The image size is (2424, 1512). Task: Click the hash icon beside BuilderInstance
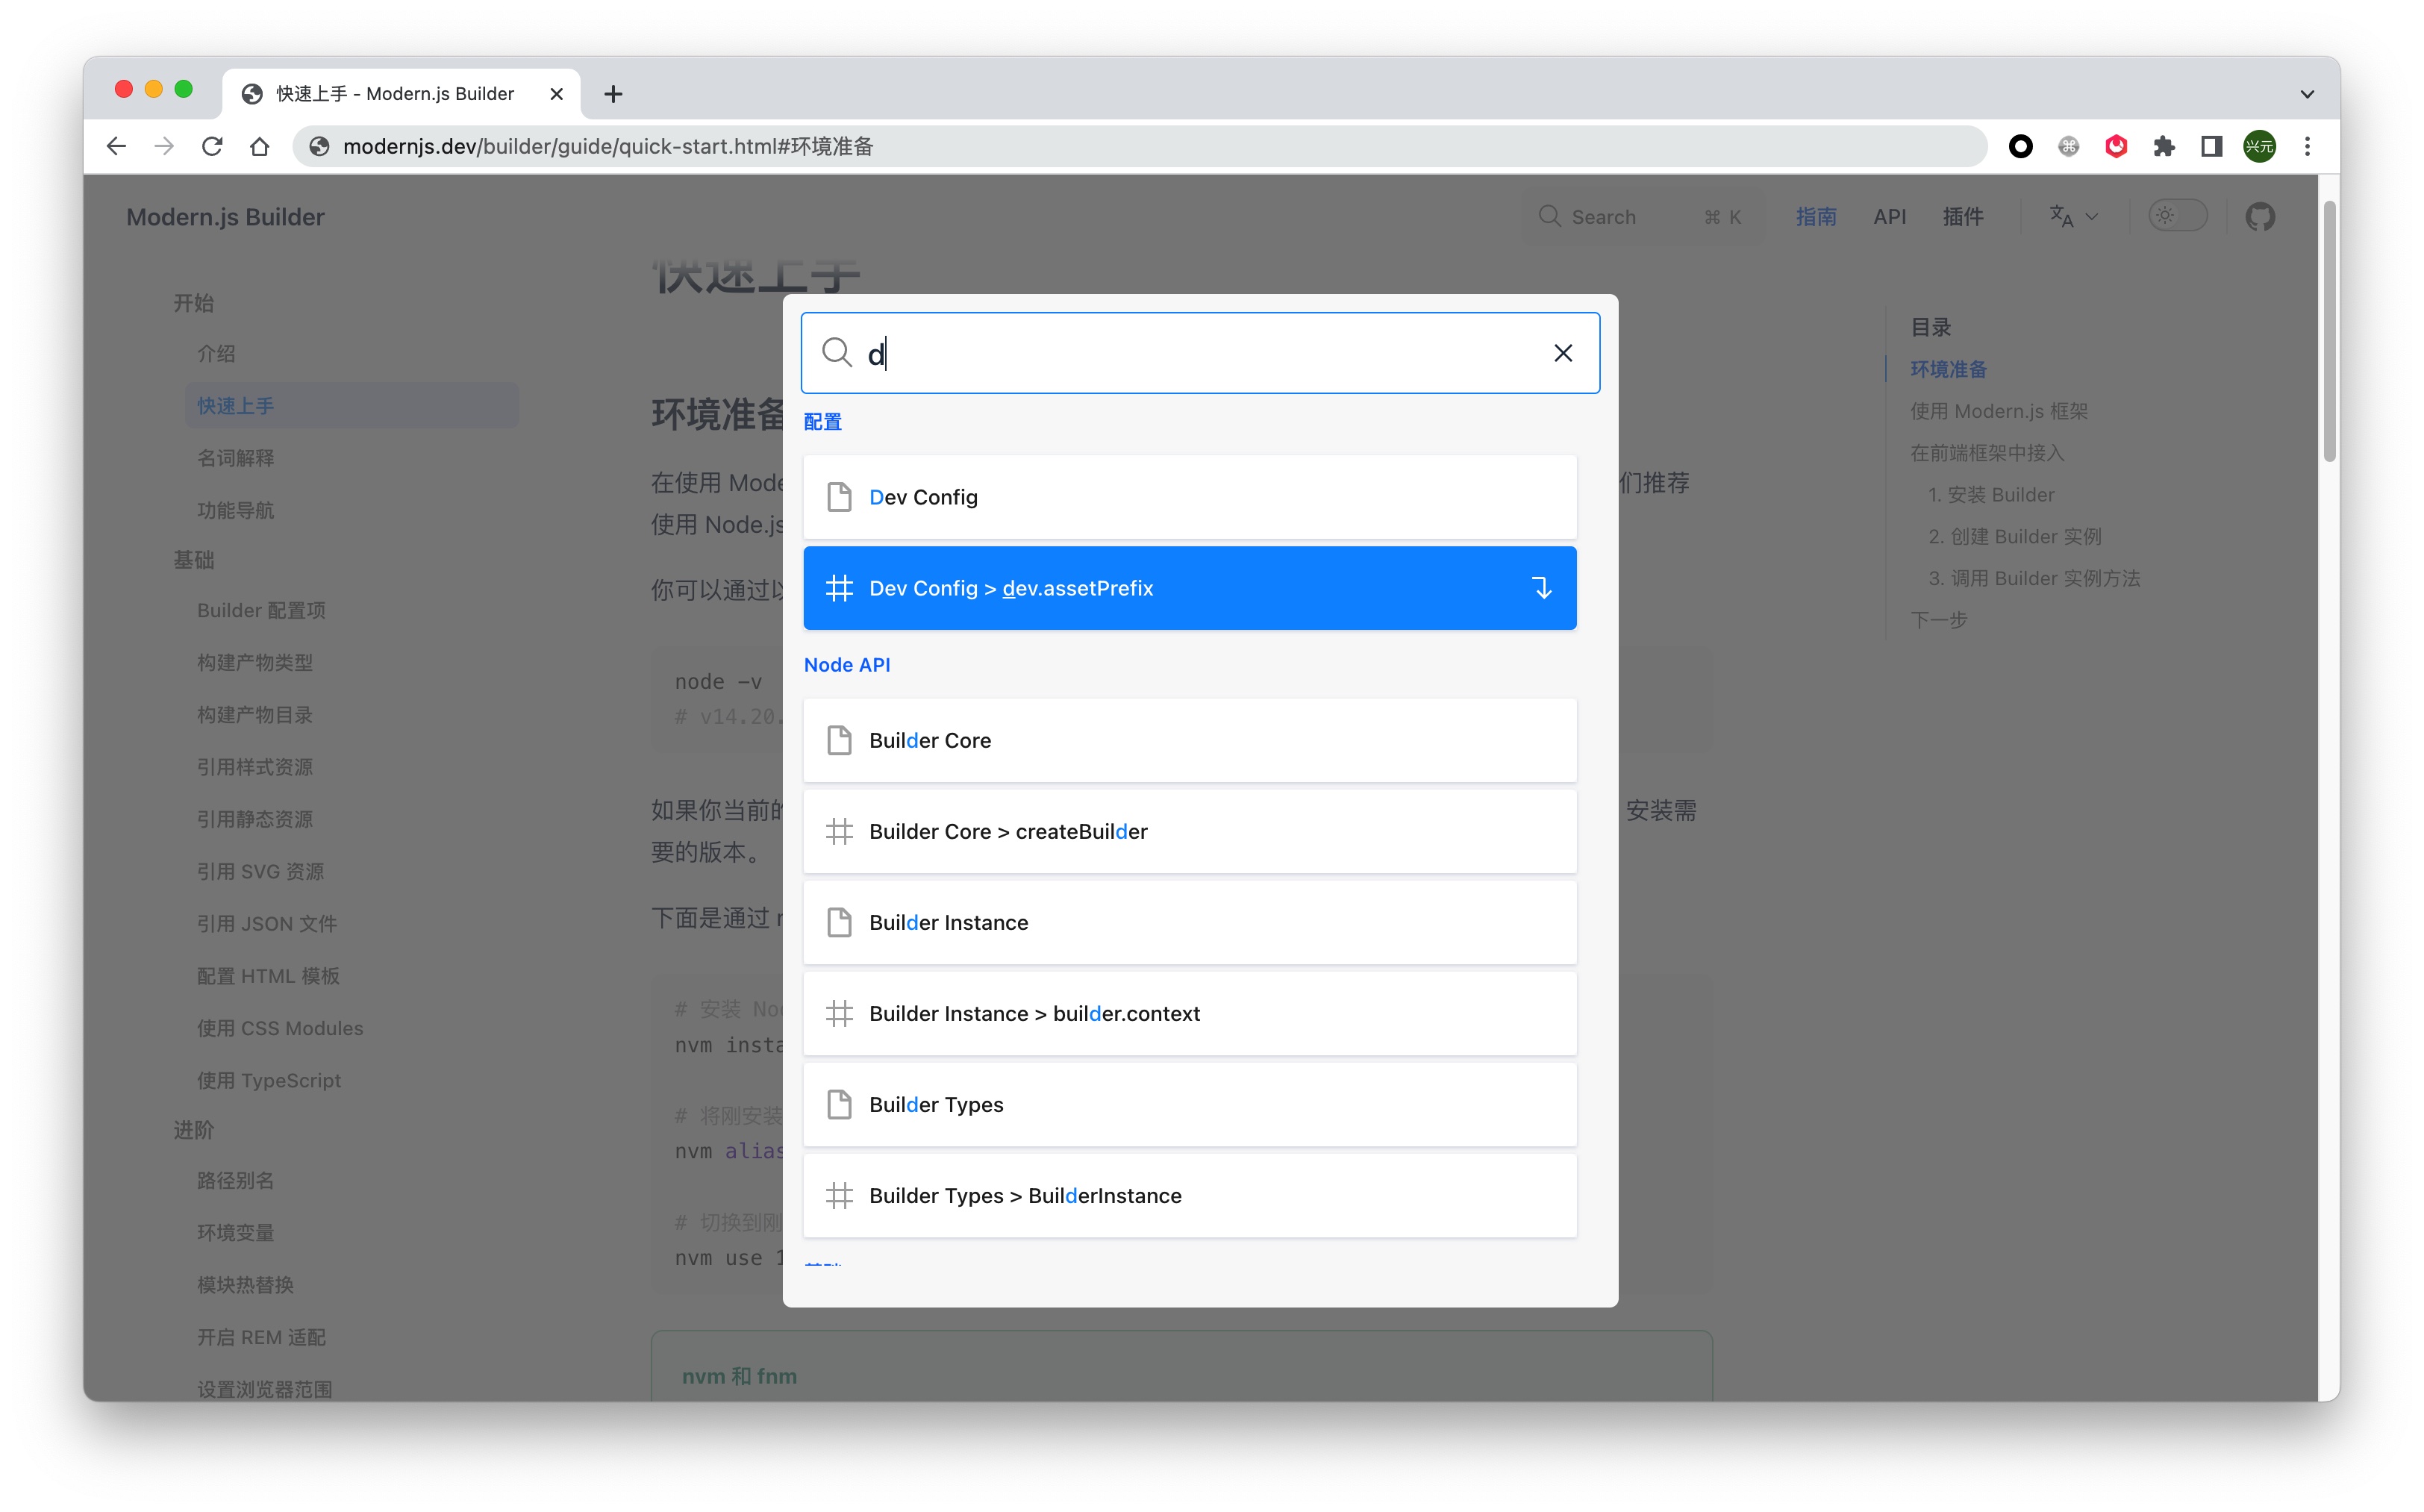839,1195
